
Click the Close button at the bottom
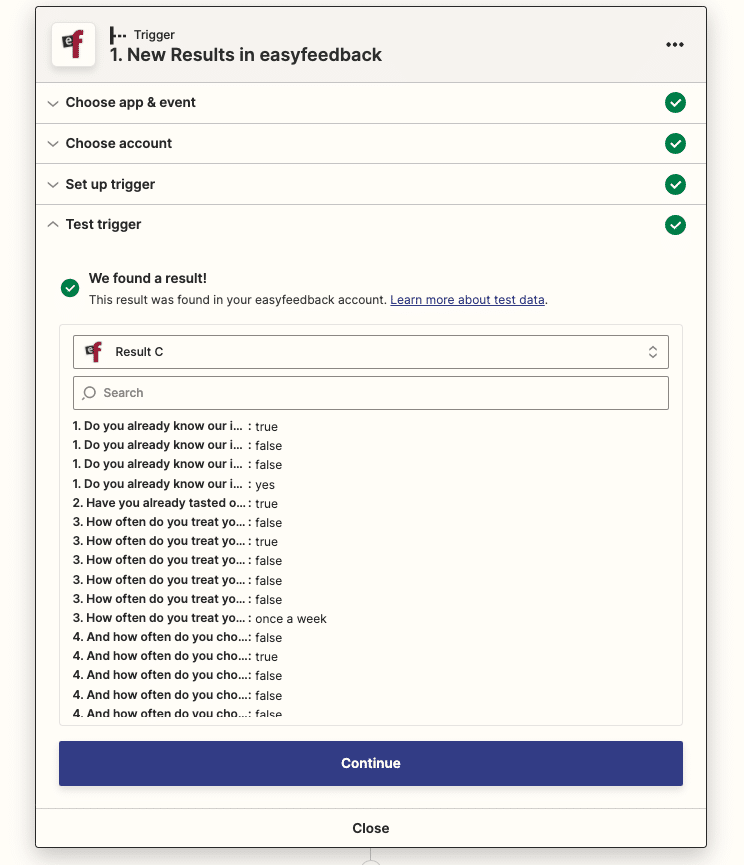[371, 828]
